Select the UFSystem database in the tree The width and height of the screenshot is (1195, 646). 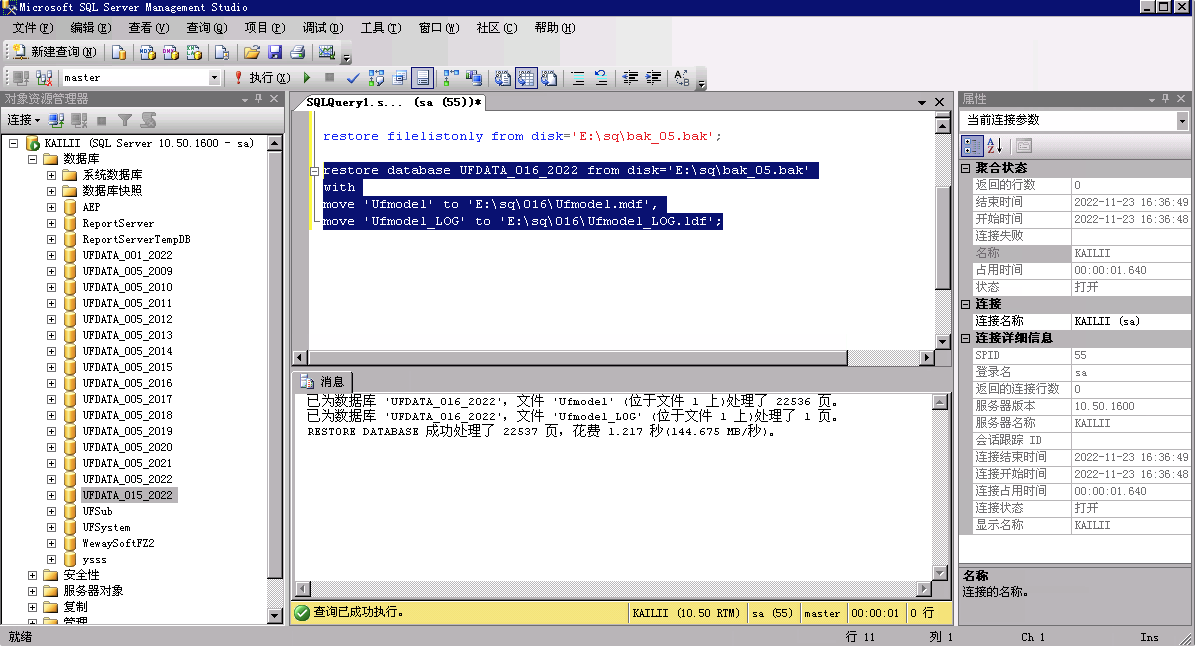pyautogui.click(x=106, y=527)
